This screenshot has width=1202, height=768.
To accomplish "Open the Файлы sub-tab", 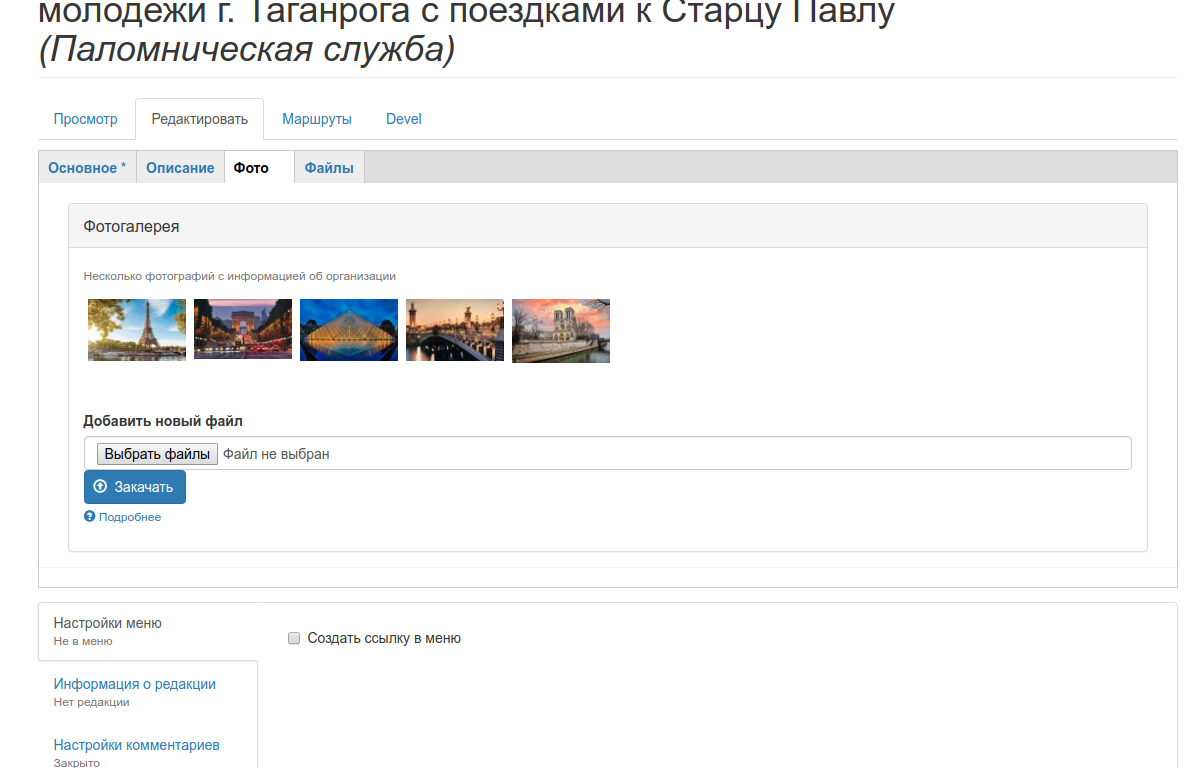I will pos(329,168).
